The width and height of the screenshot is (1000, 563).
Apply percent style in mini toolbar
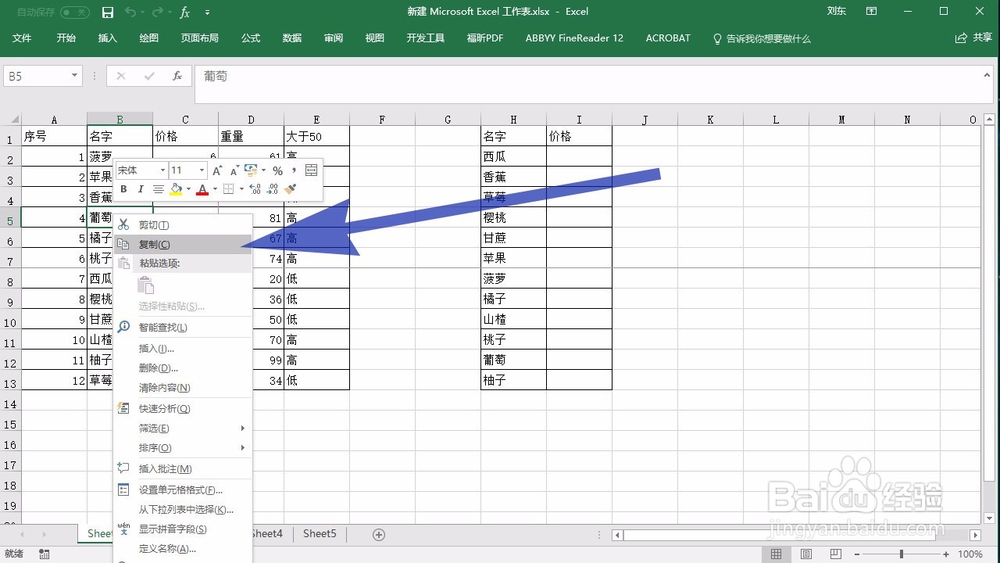click(x=277, y=171)
